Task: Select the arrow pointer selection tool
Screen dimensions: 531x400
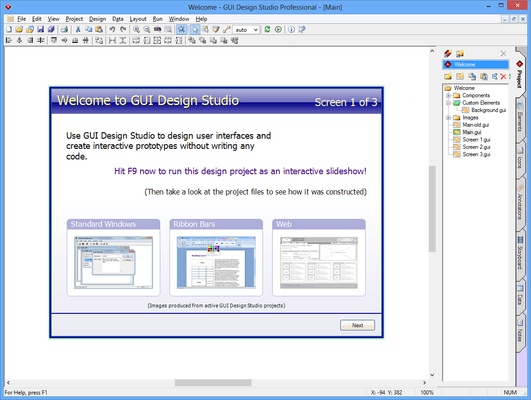Action: point(195,29)
